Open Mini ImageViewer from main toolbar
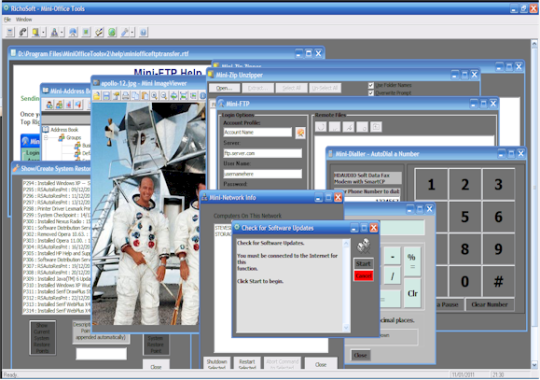This screenshot has width=540, height=380. [86, 32]
